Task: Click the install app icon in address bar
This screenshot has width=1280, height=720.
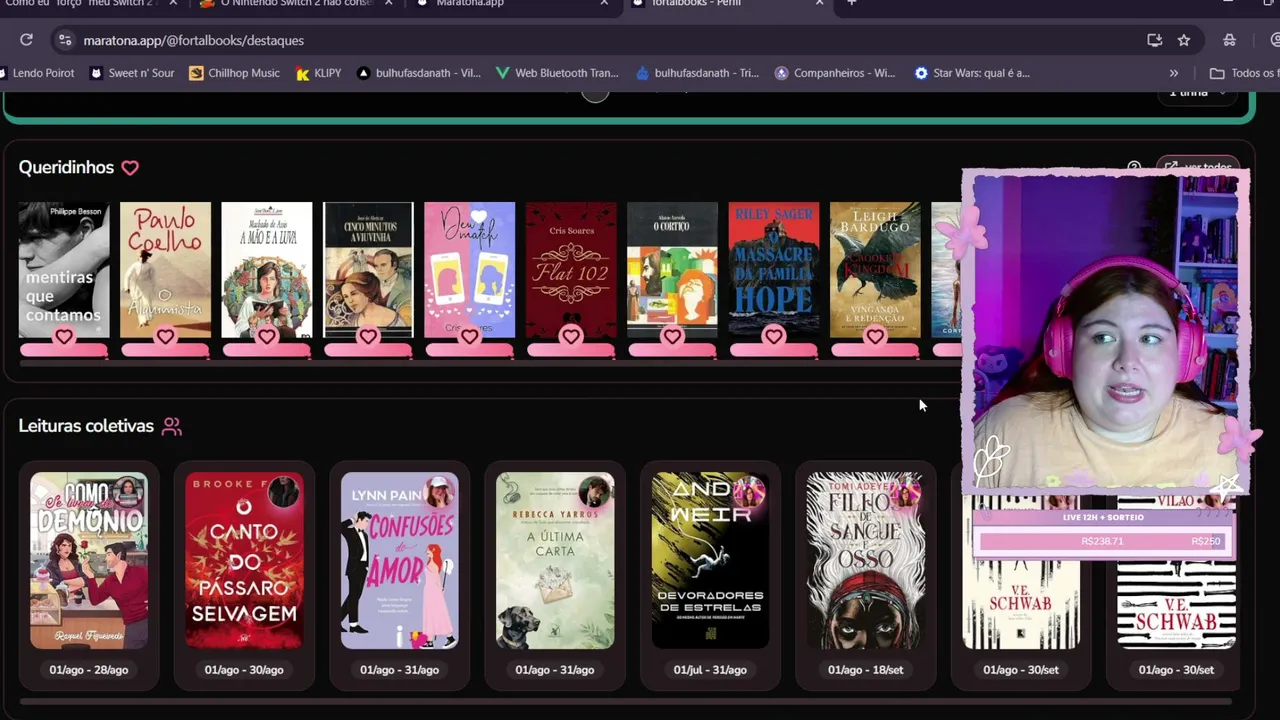Action: (1155, 40)
